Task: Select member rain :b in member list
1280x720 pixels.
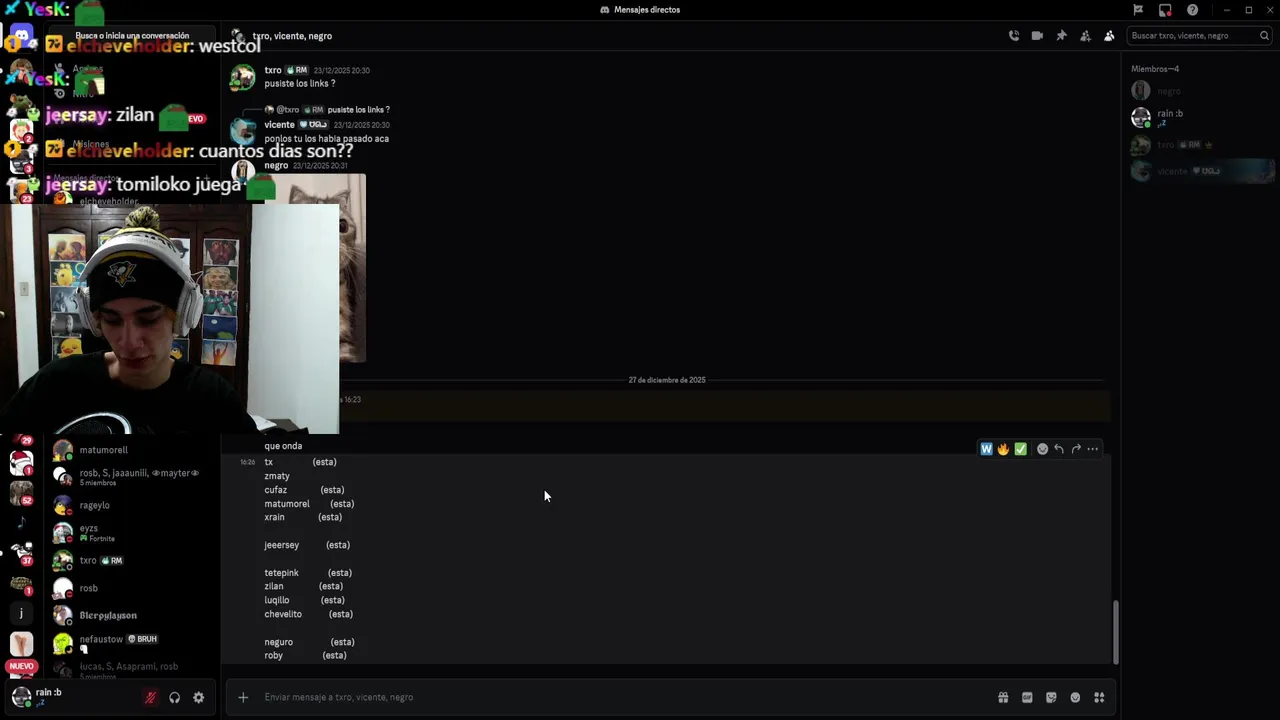Action: coord(1200,117)
